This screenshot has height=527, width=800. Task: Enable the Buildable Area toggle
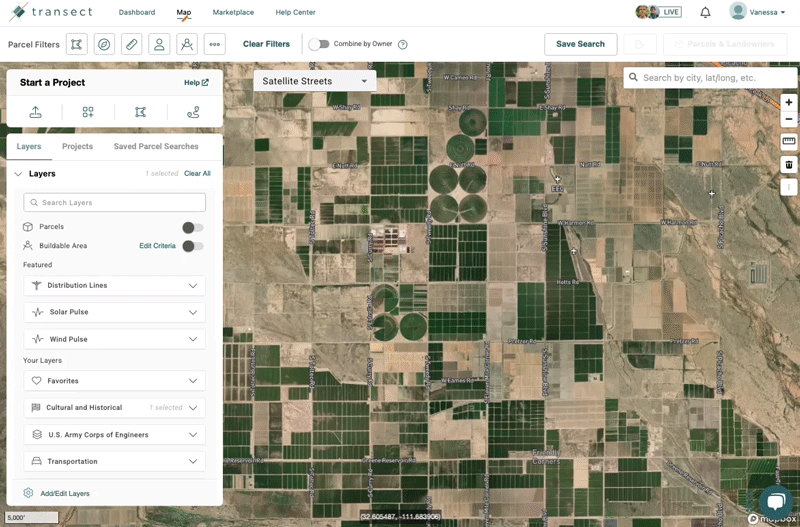coord(192,246)
